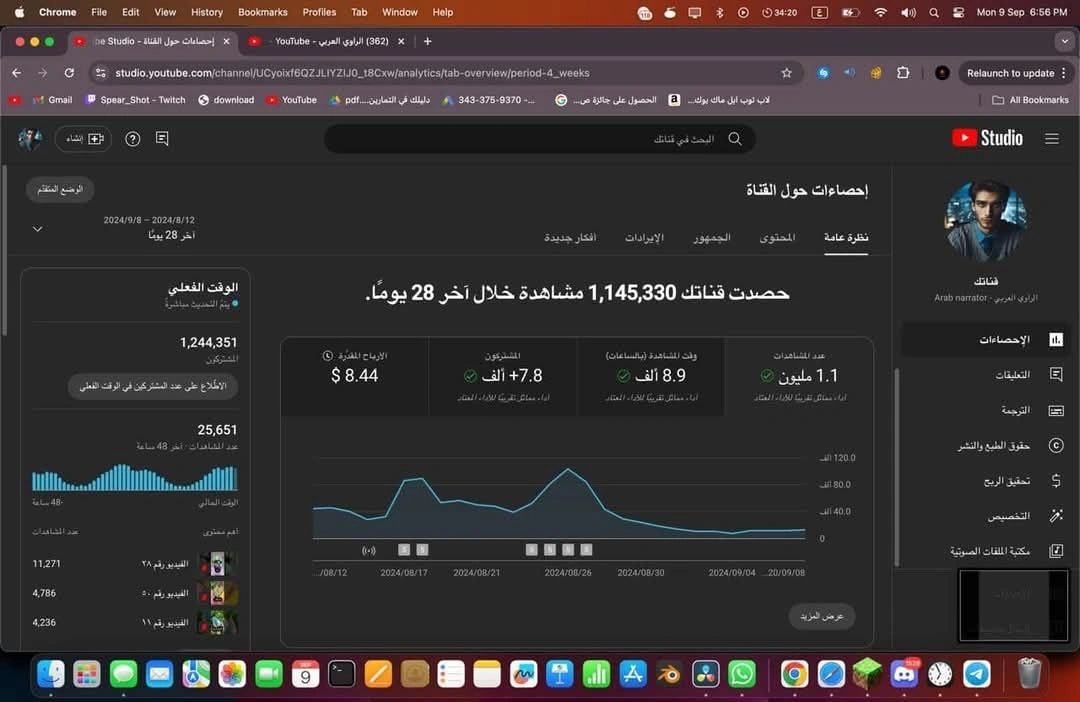Click the Studio search input field
Screen dimensions: 1080x702
tap(540, 139)
